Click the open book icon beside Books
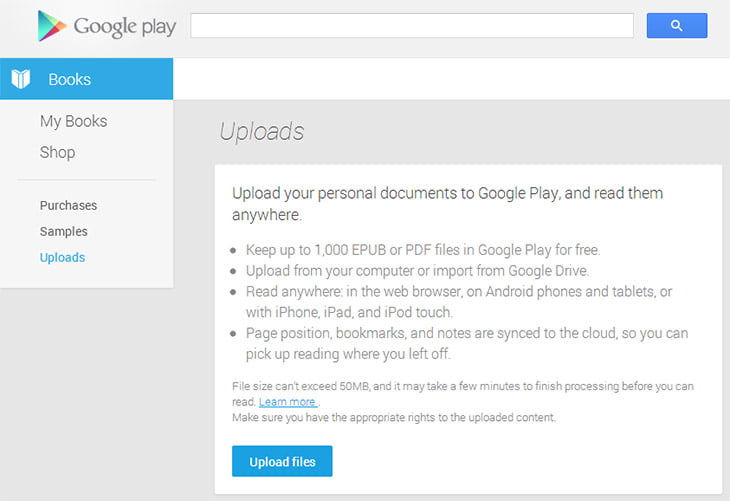 click(21, 79)
